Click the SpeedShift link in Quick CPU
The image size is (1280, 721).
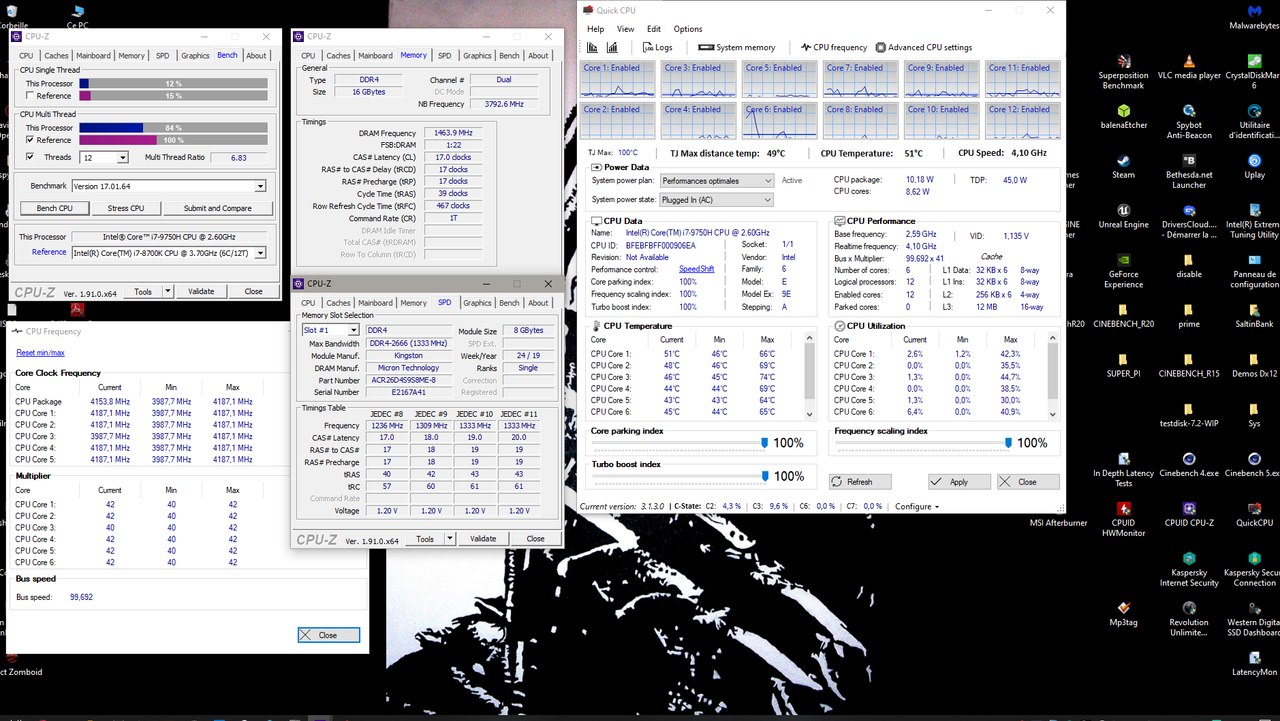pyautogui.click(x=697, y=269)
